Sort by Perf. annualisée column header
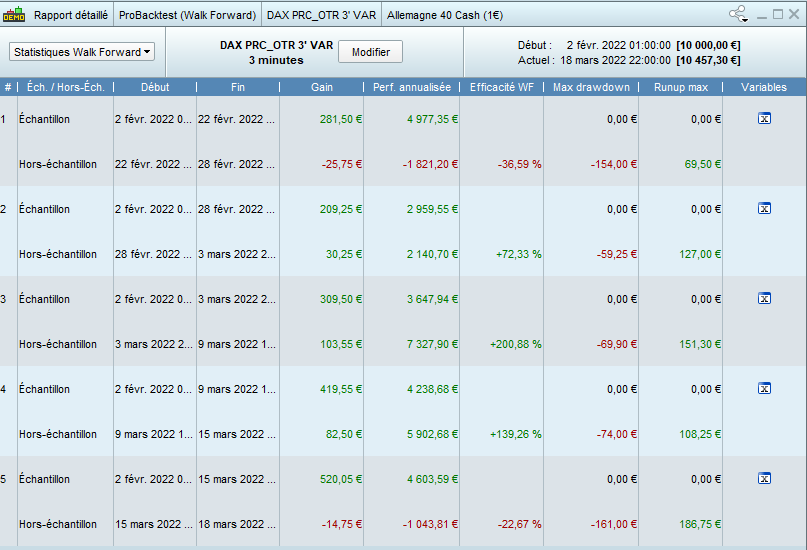Viewport: 807px width, 550px height. coord(412,87)
